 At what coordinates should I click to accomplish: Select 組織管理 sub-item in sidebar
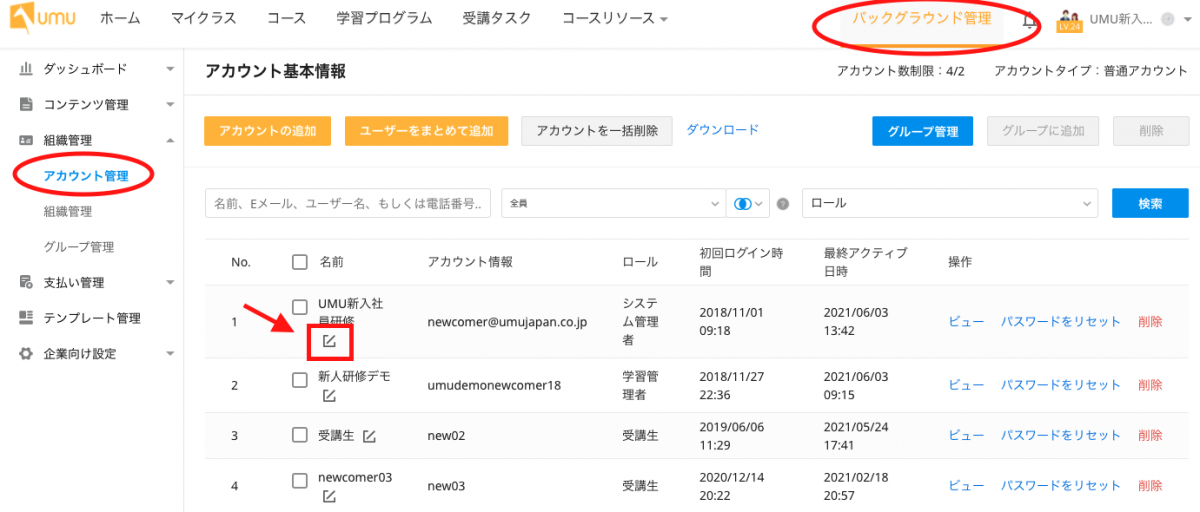coord(68,211)
